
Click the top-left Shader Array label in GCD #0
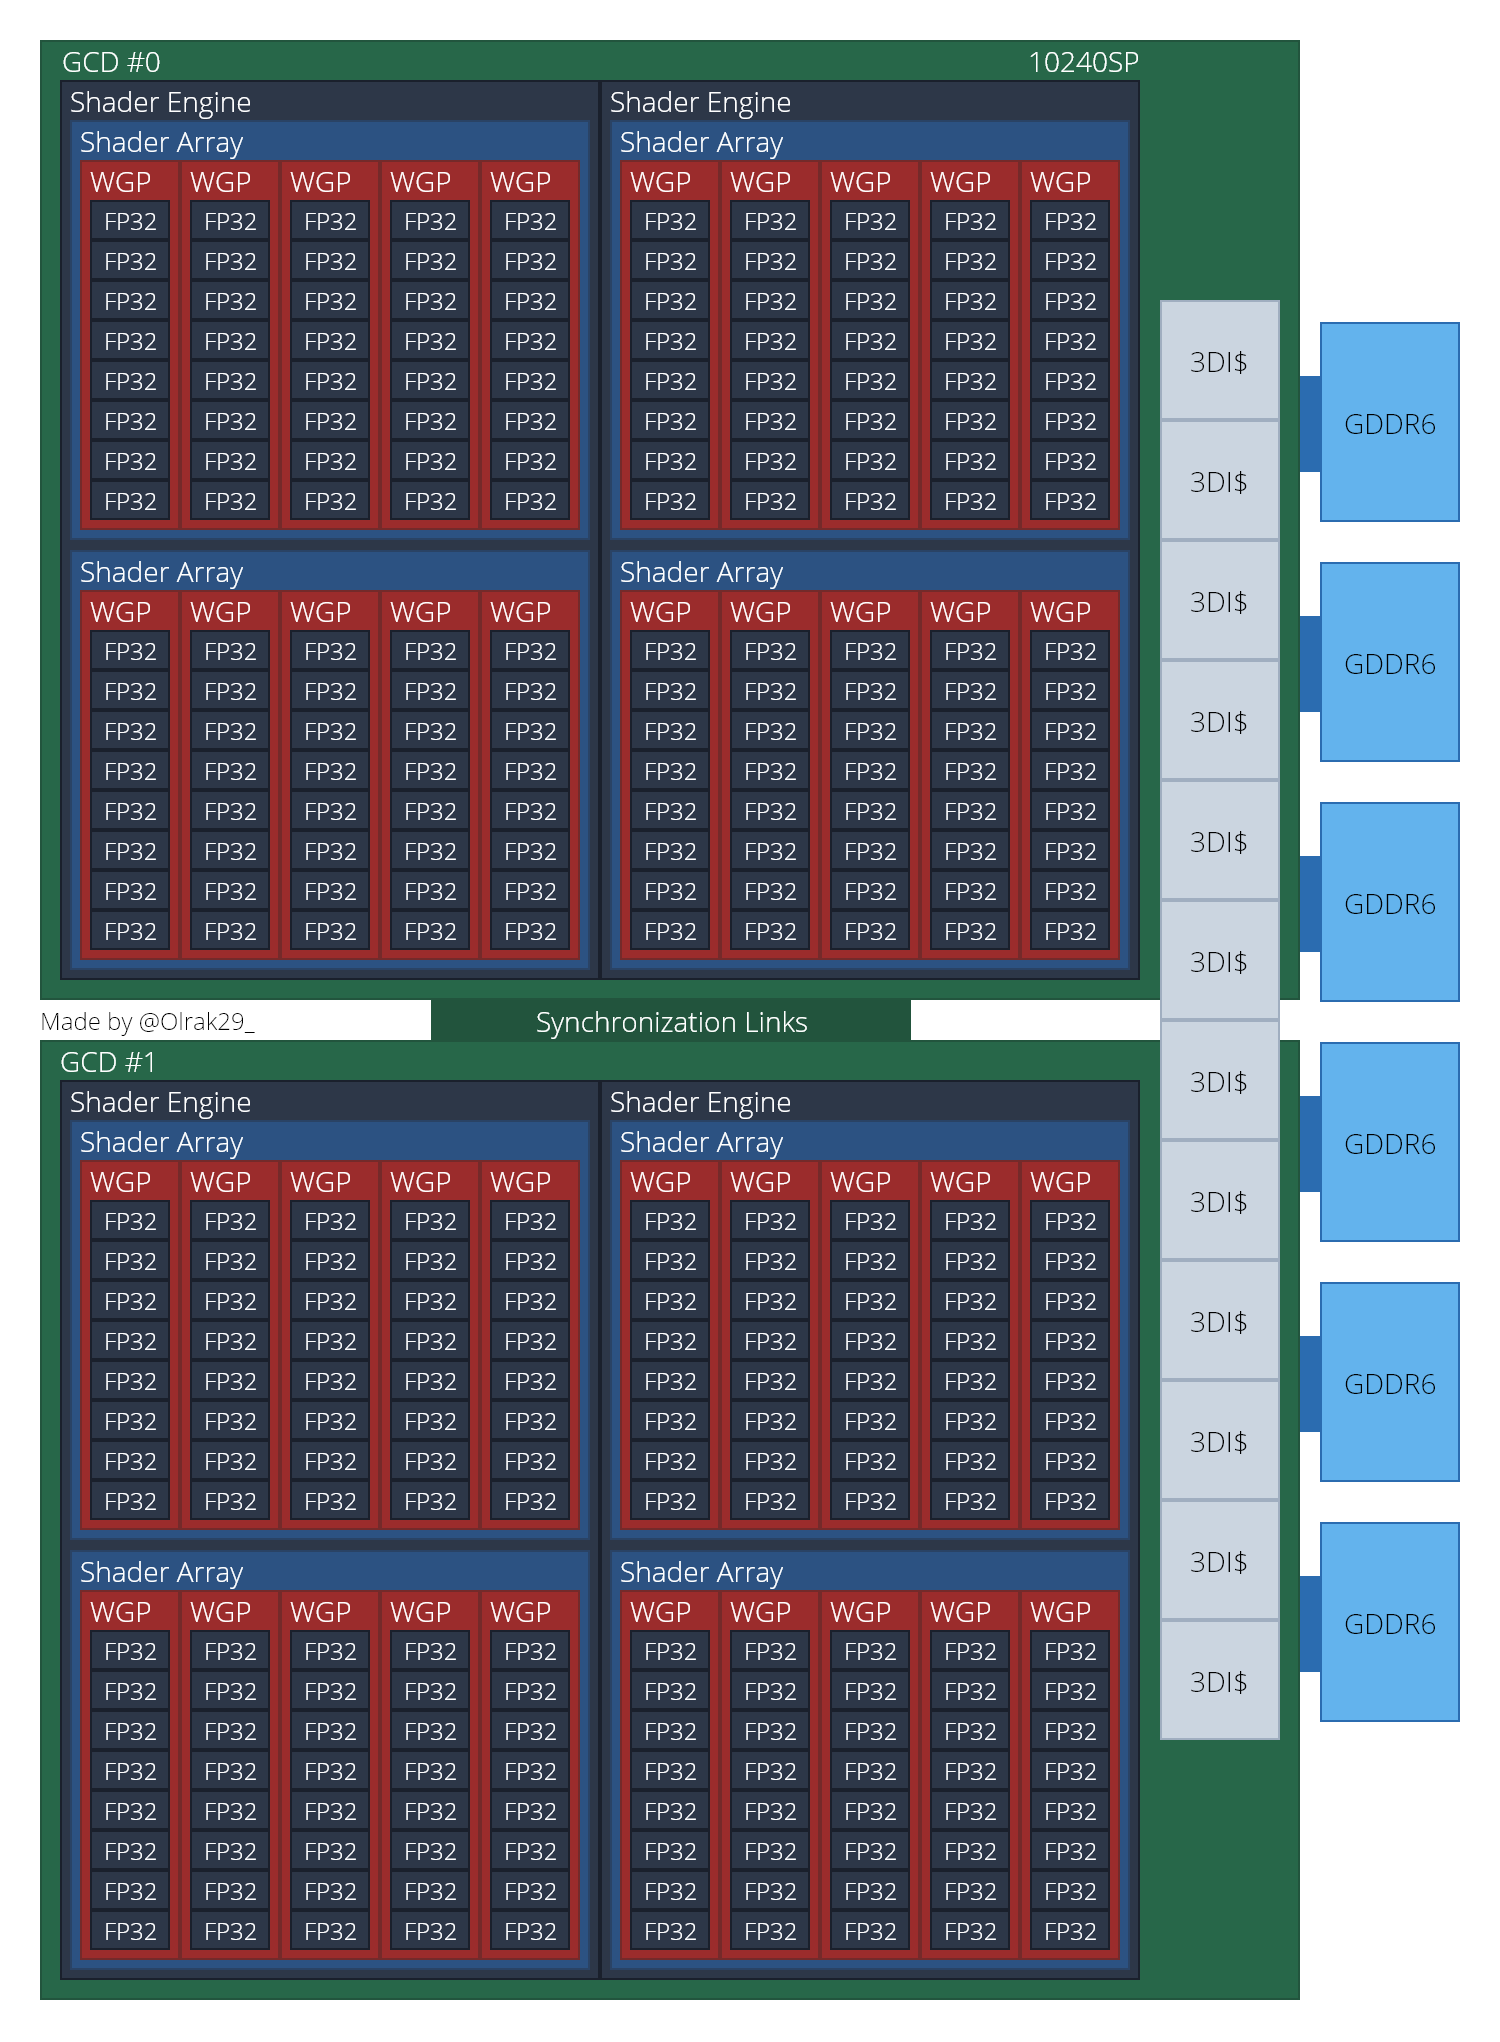coord(161,143)
